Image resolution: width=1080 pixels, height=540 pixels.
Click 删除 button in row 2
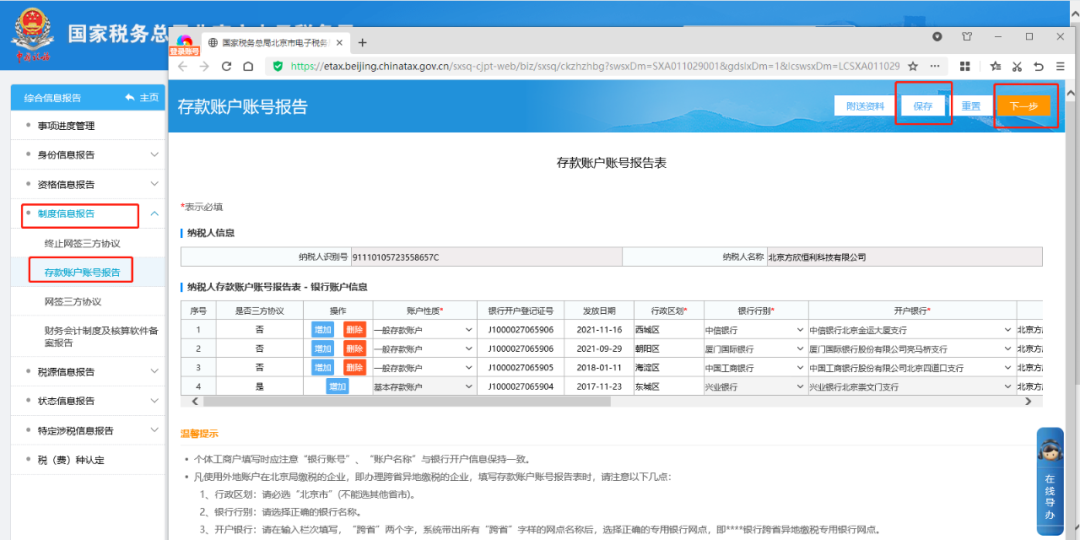(x=354, y=348)
